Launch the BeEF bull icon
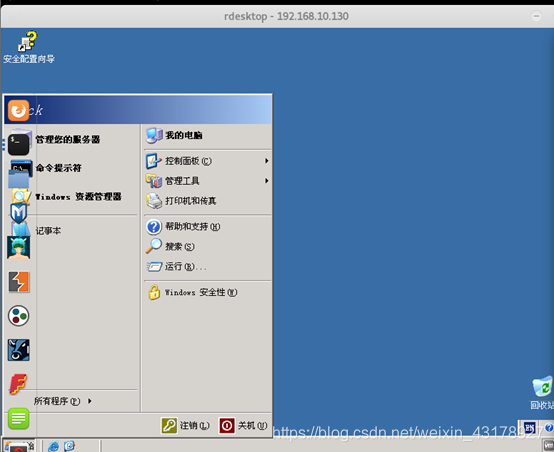This screenshot has height=452, width=554. (x=18, y=350)
